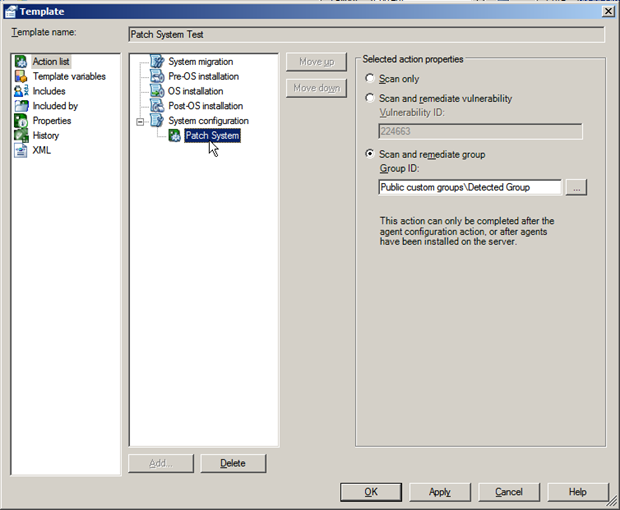Image resolution: width=620 pixels, height=510 pixels.
Task: Click the Template variables icon
Action: pos(21,76)
